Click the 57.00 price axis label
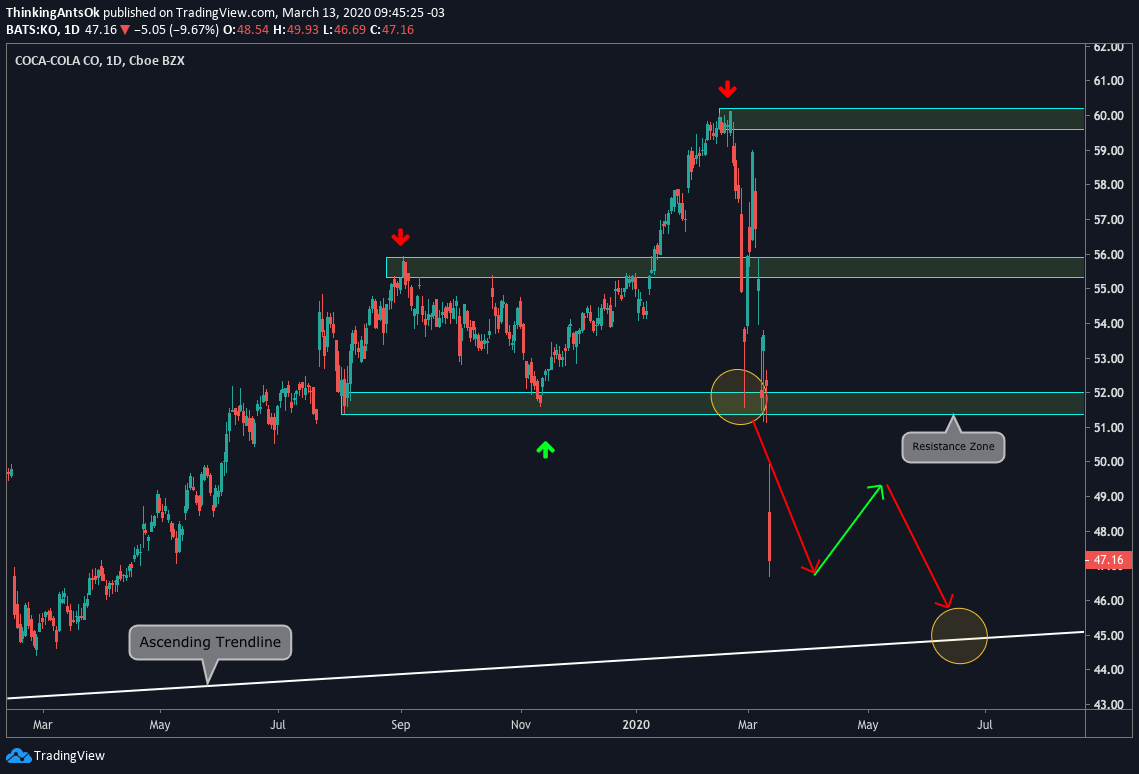Image resolution: width=1139 pixels, height=774 pixels. [1108, 219]
